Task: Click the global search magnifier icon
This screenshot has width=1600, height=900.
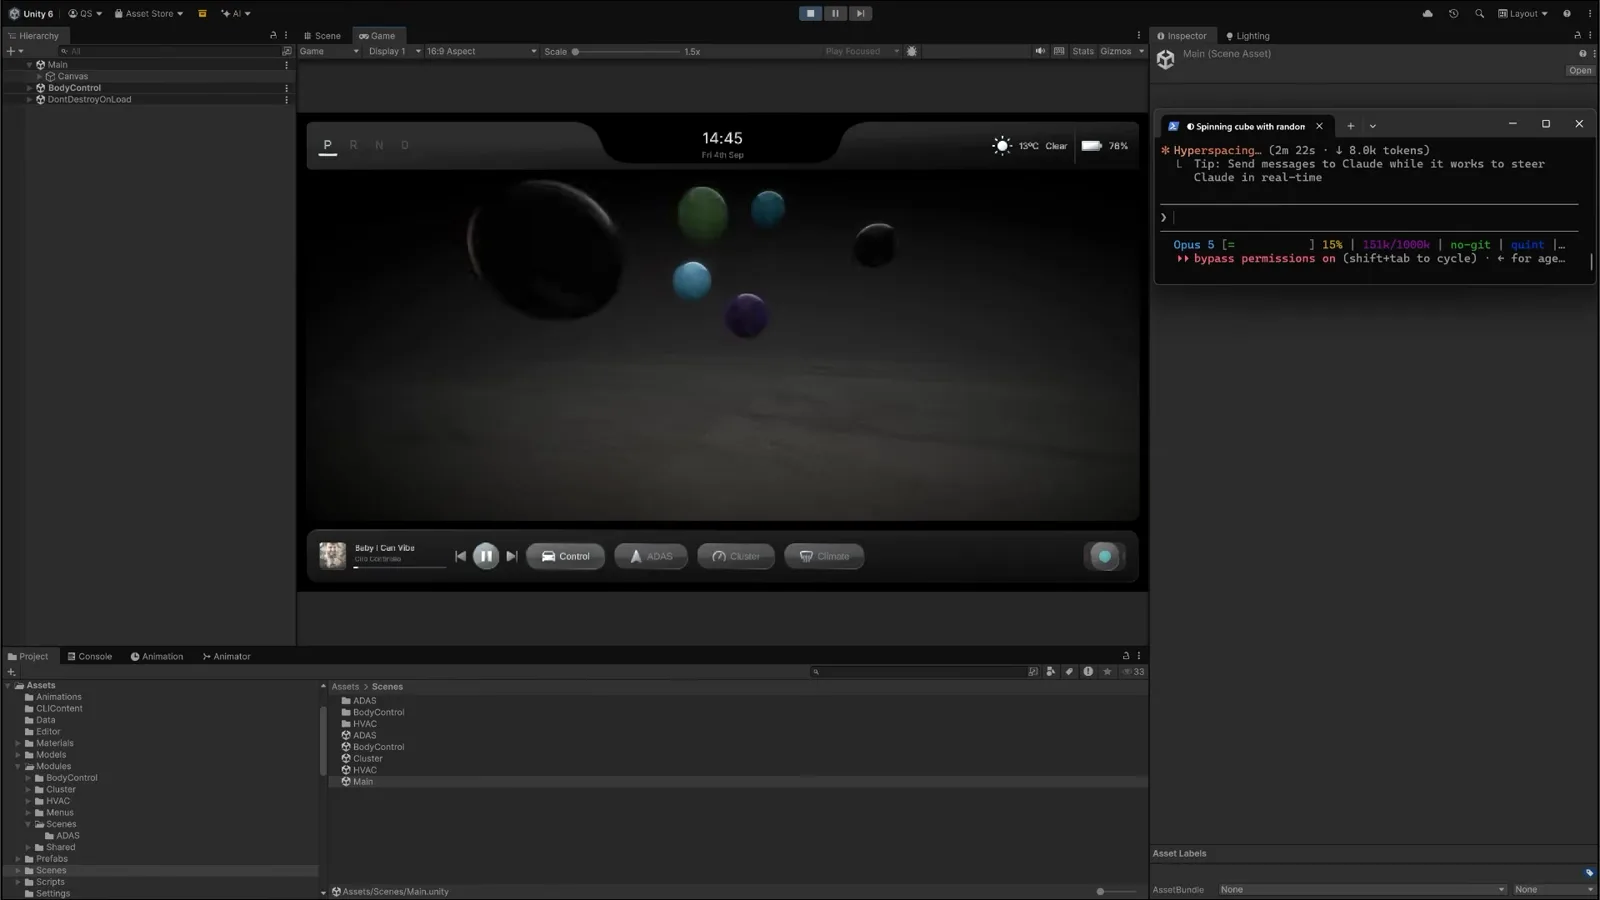Action: 1479,13
